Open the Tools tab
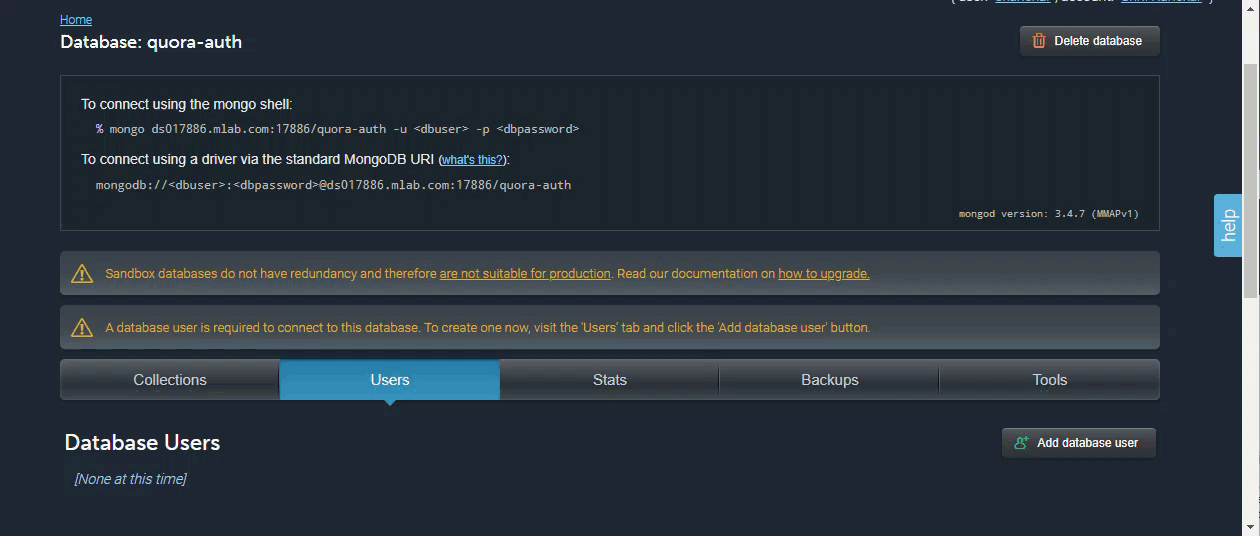 (1050, 380)
